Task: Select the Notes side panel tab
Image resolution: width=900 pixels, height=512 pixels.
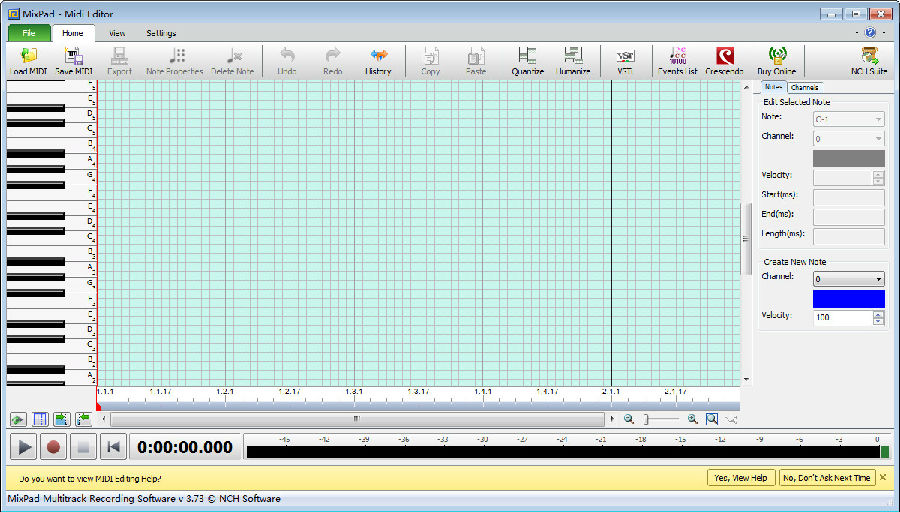Action: tap(773, 87)
